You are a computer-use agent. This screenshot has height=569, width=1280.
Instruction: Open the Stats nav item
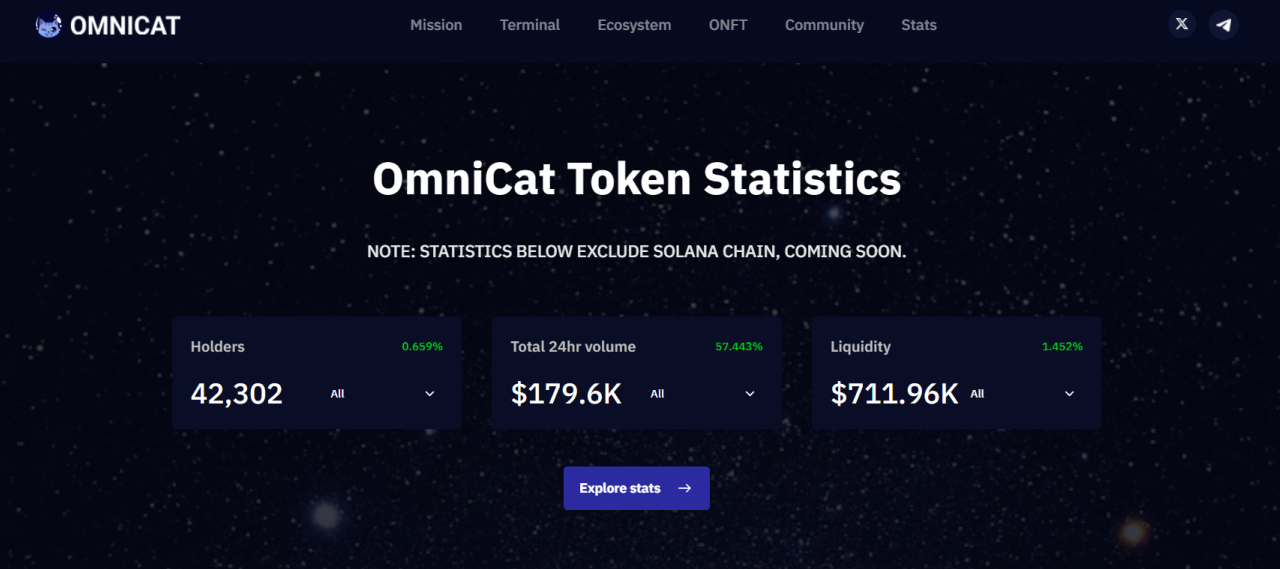click(x=919, y=25)
